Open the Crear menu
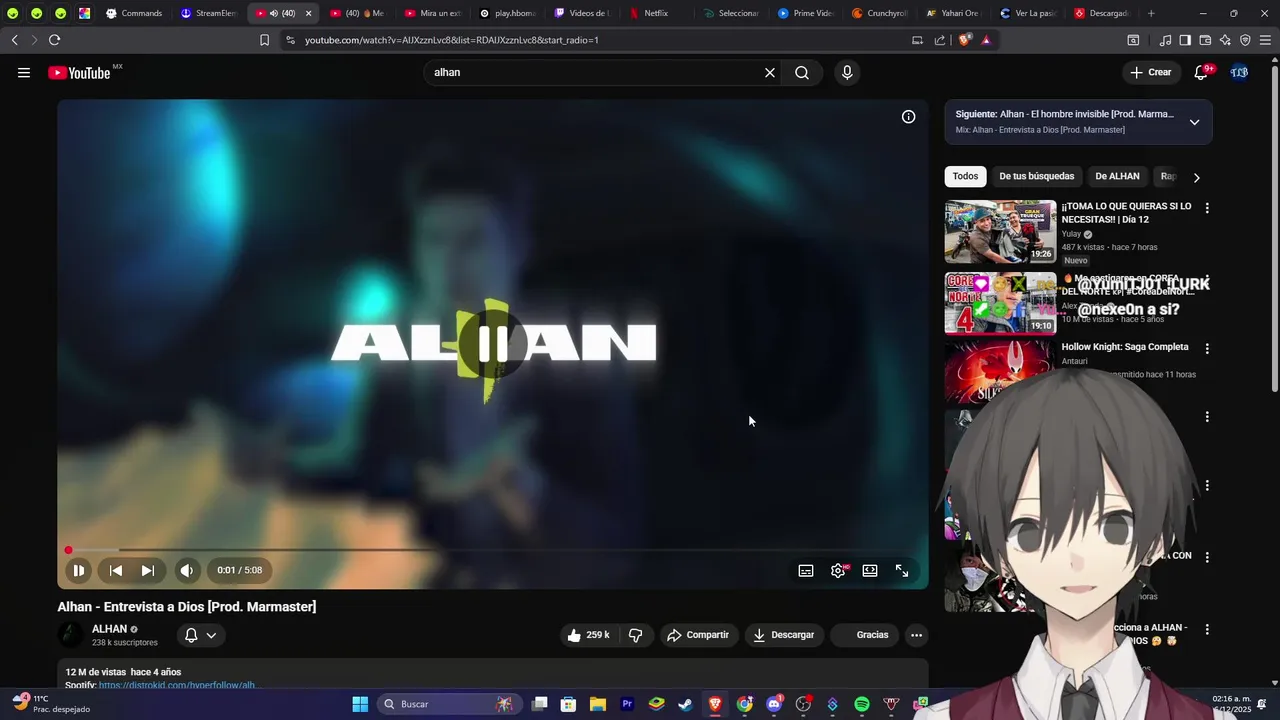 coord(1150,72)
